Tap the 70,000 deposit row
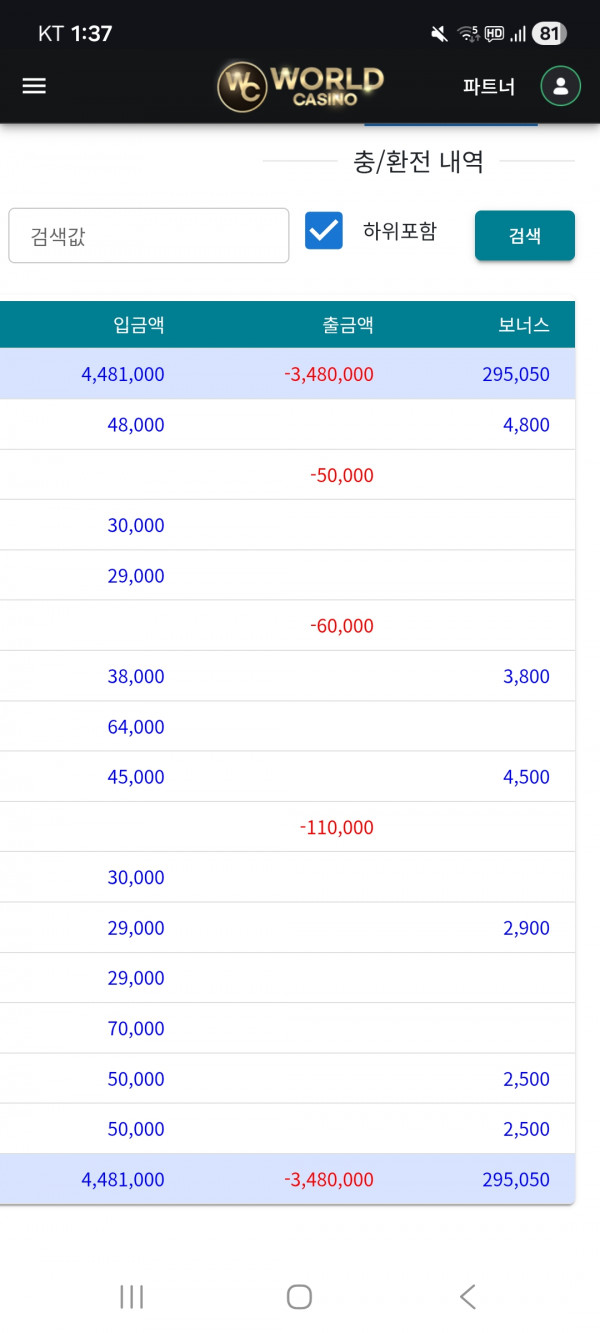 [x=136, y=1029]
